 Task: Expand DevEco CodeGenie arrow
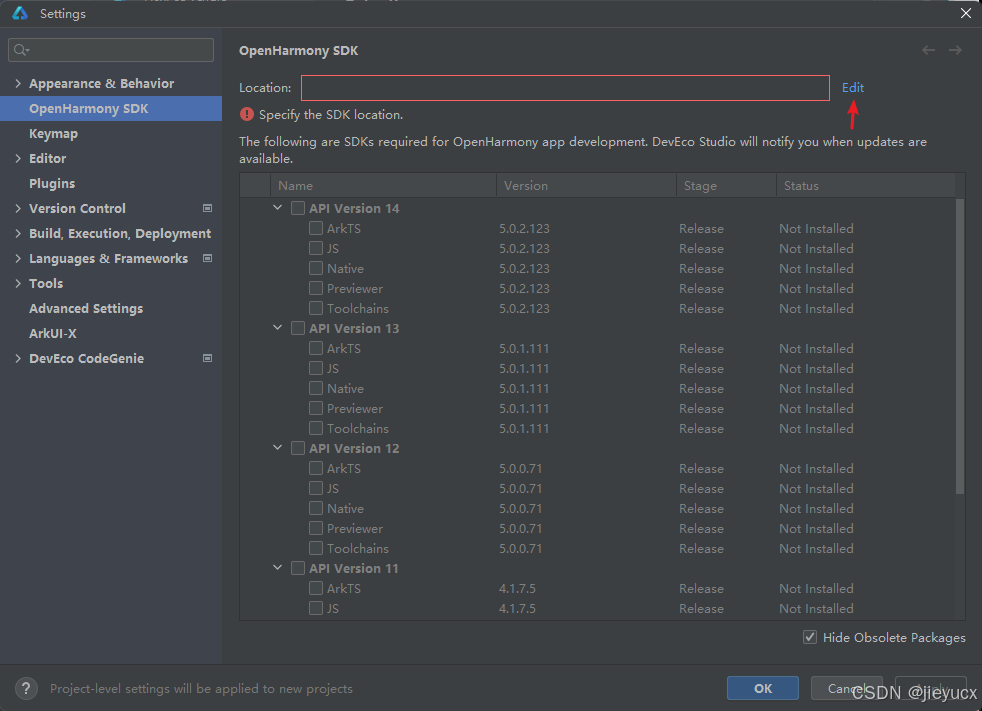point(18,358)
